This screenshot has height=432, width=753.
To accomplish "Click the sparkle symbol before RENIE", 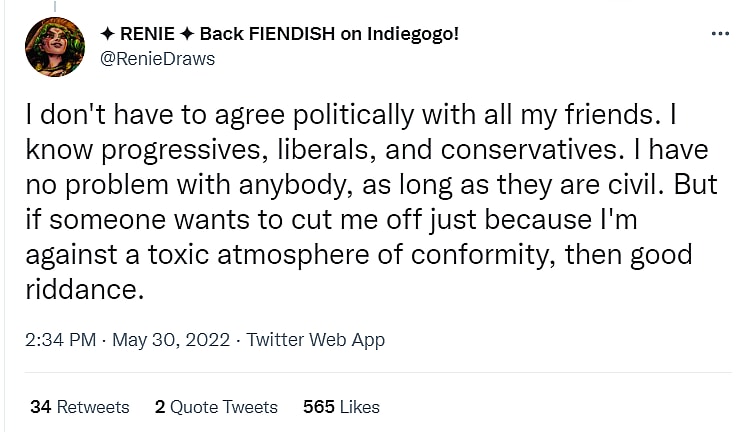I will pyautogui.click(x=107, y=35).
